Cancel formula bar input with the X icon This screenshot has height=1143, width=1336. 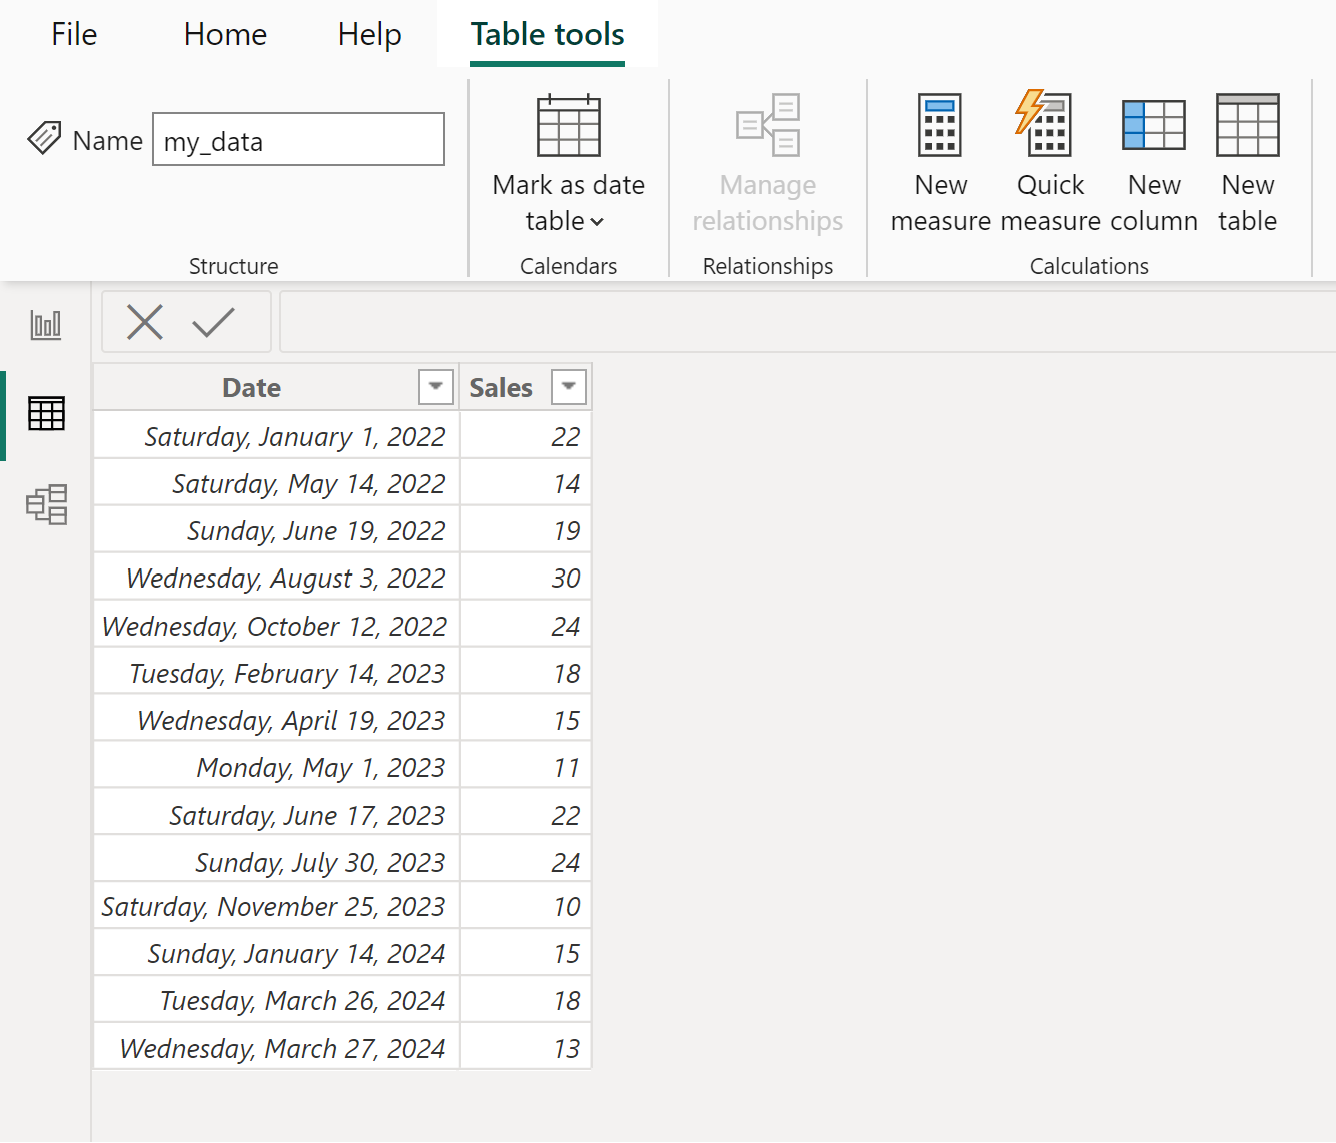tap(144, 322)
